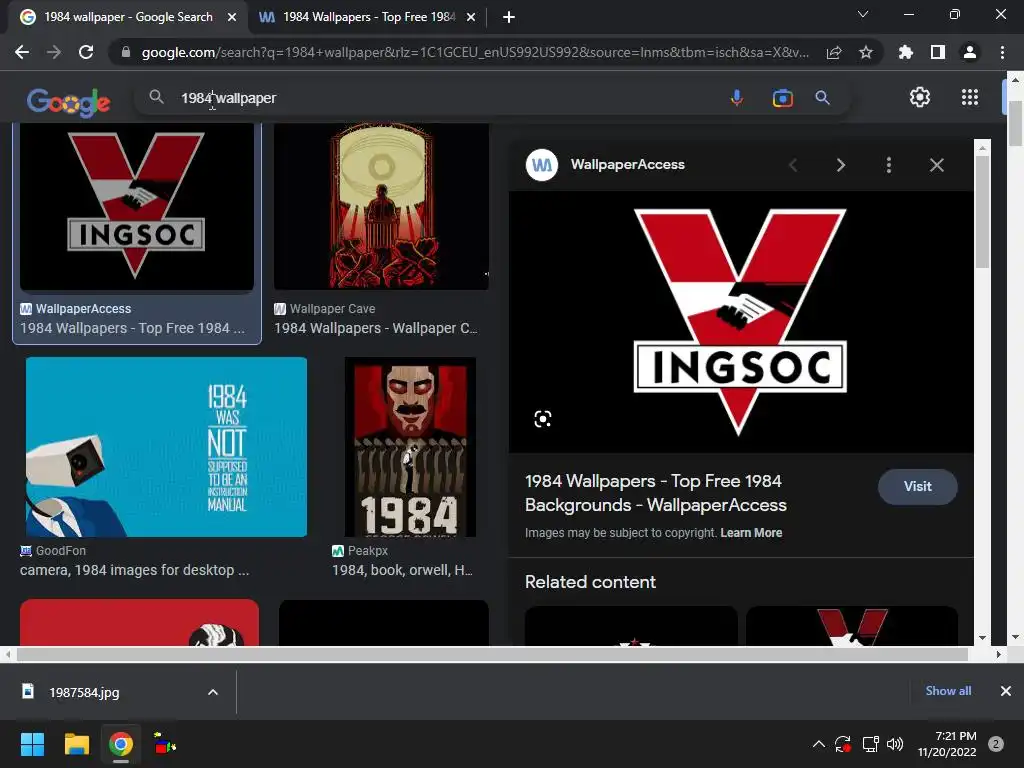Screen dimensions: 1024x768
Task: Open File Explorer from taskbar
Action: pyautogui.click(x=76, y=744)
